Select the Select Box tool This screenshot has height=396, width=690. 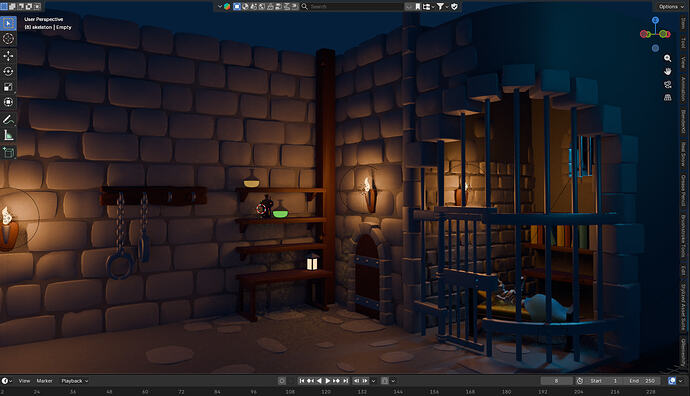click(x=8, y=23)
